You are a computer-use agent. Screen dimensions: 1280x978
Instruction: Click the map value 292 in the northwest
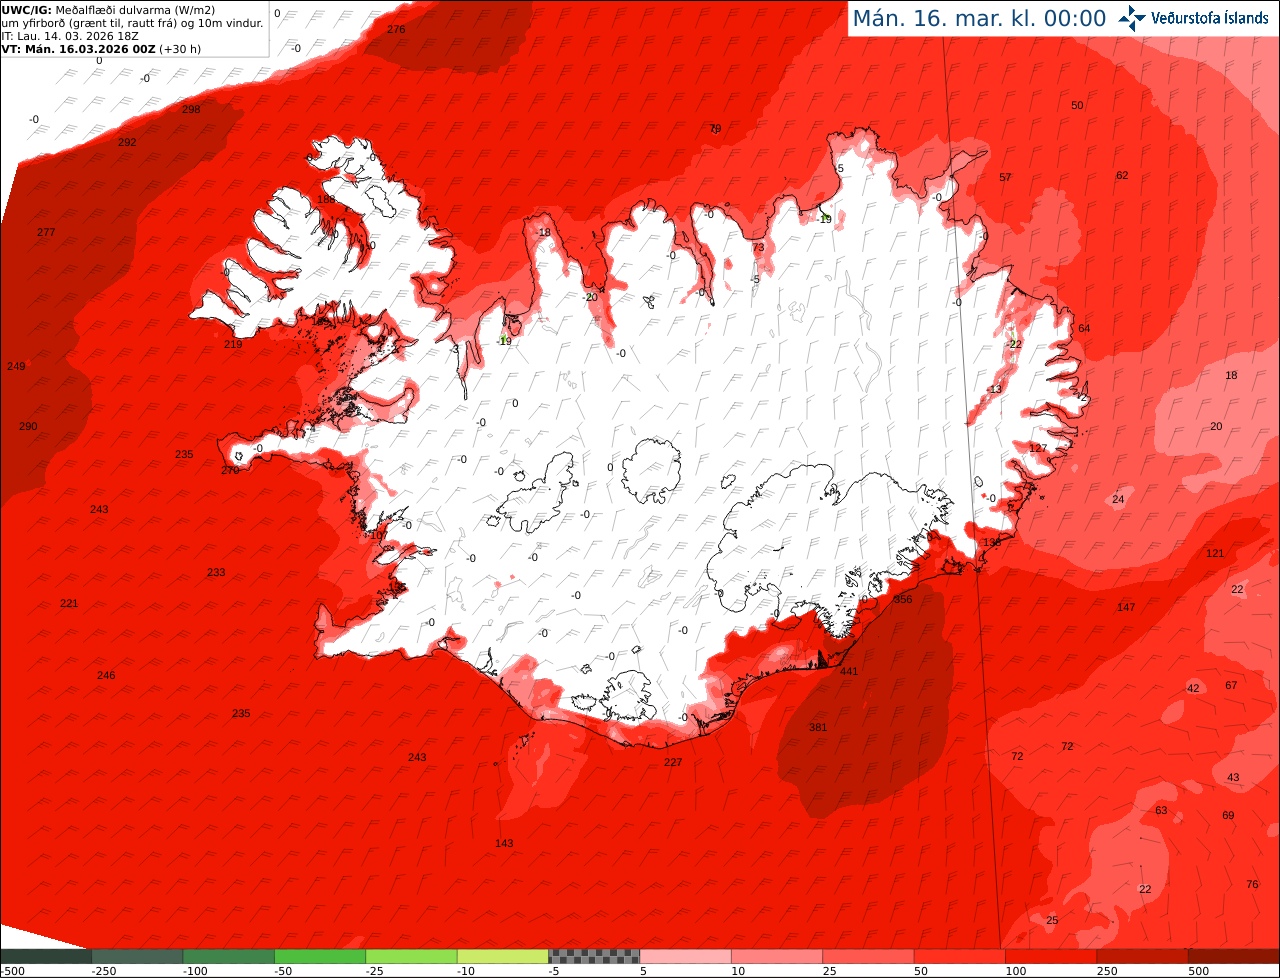(x=127, y=142)
